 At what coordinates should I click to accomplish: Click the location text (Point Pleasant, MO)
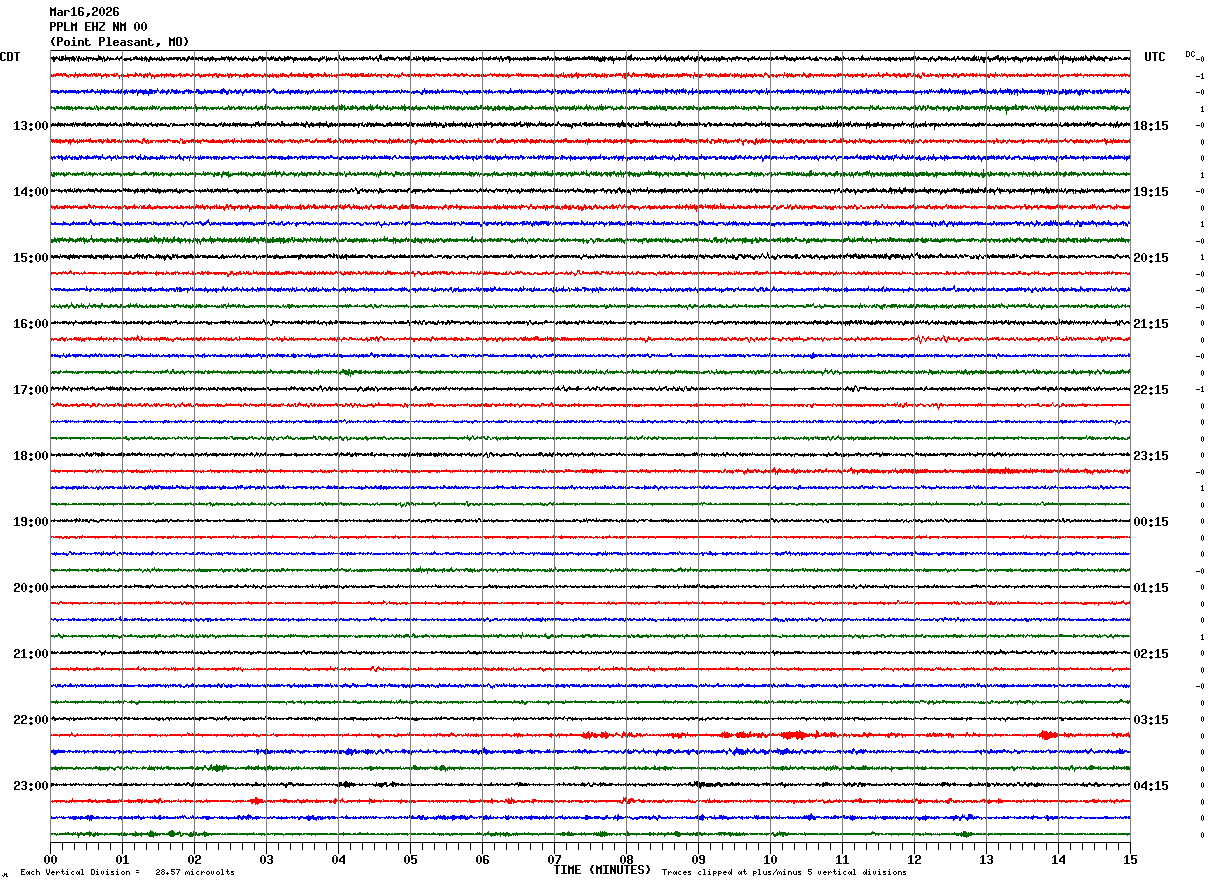tap(119, 42)
